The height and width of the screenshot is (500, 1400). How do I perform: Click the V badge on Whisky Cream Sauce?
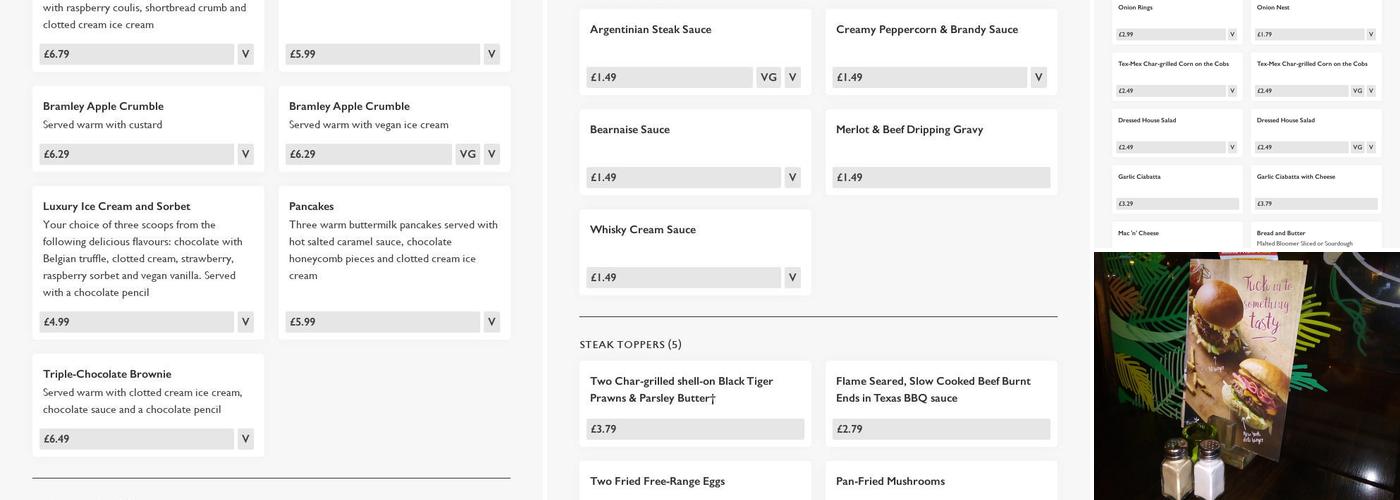[792, 277]
